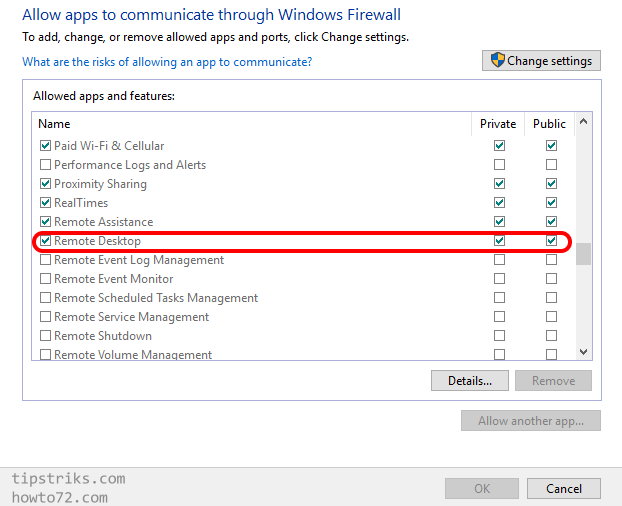
Task: Open the risks of allowing an app link
Action: [167, 62]
